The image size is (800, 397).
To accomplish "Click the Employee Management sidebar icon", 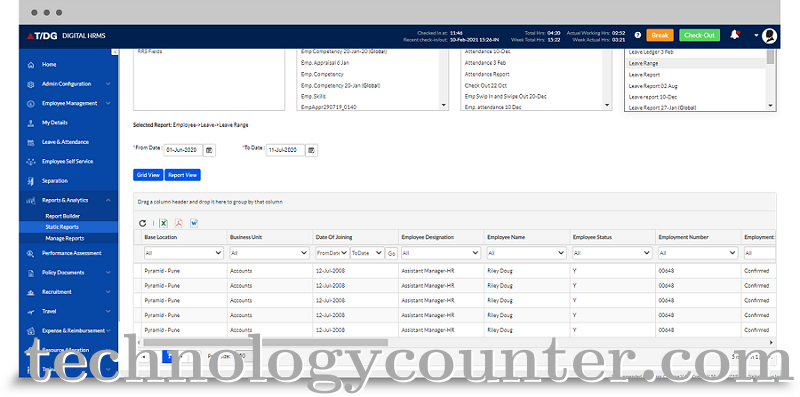I will tap(31, 104).
